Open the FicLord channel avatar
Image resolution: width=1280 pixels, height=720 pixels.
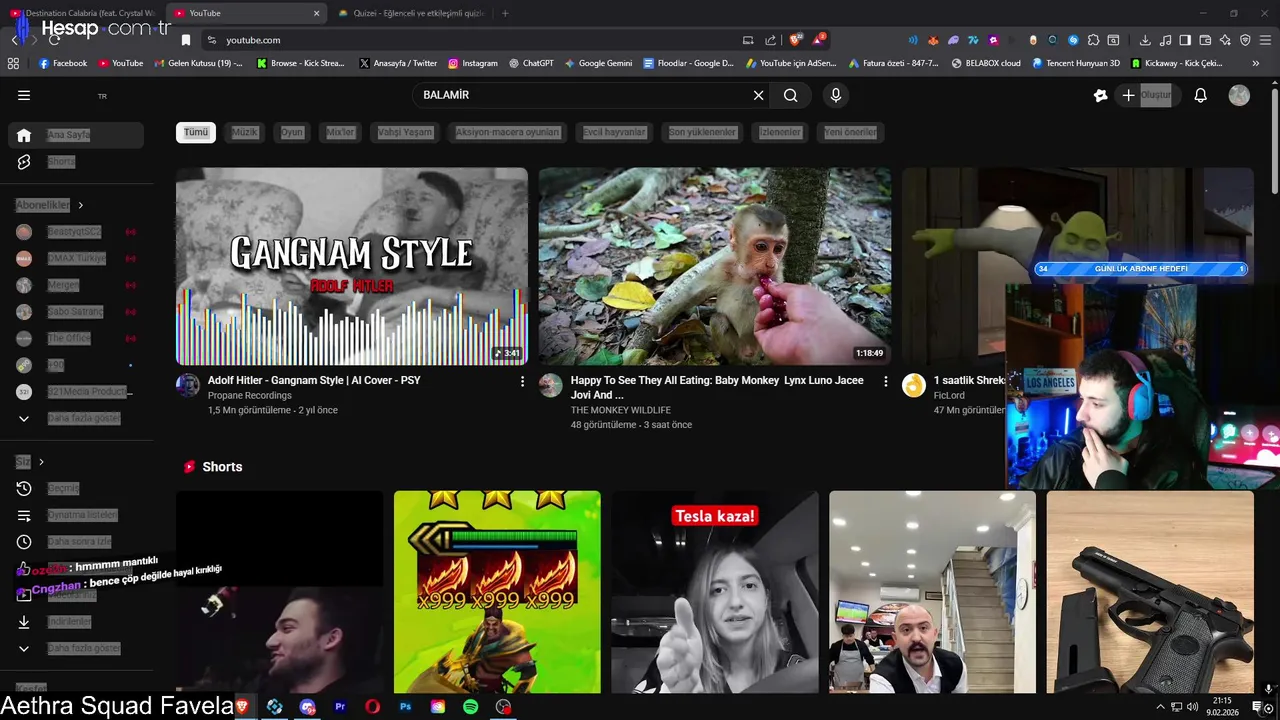tap(914, 386)
